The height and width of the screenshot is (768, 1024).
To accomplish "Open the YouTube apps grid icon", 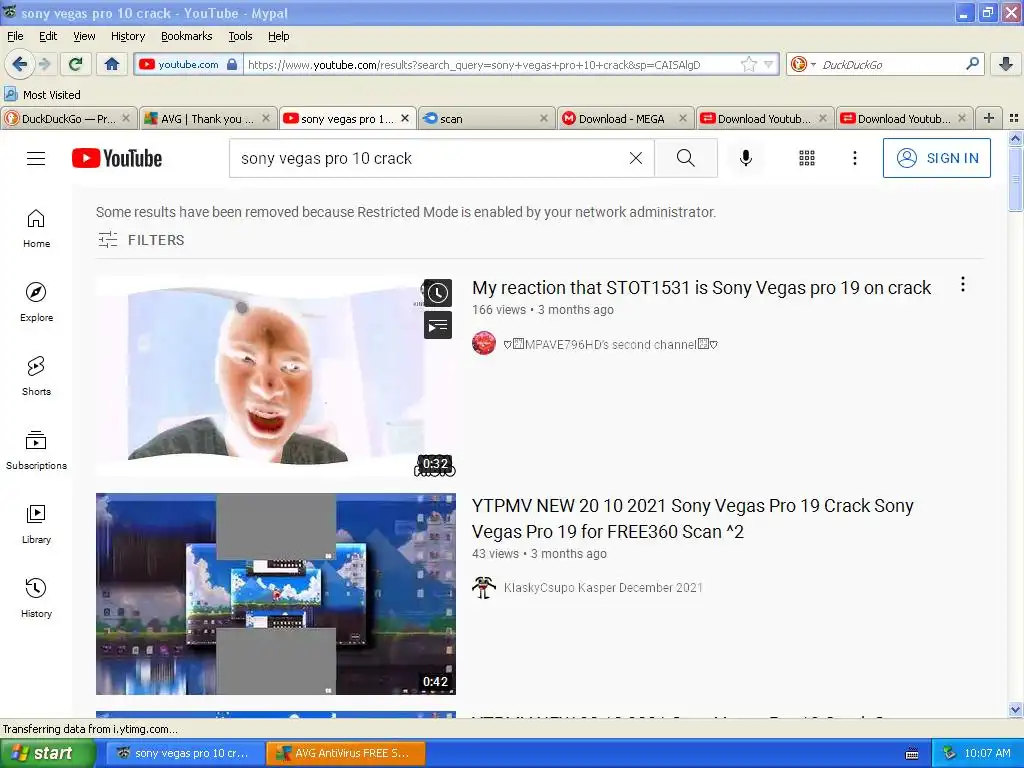I will 807,158.
